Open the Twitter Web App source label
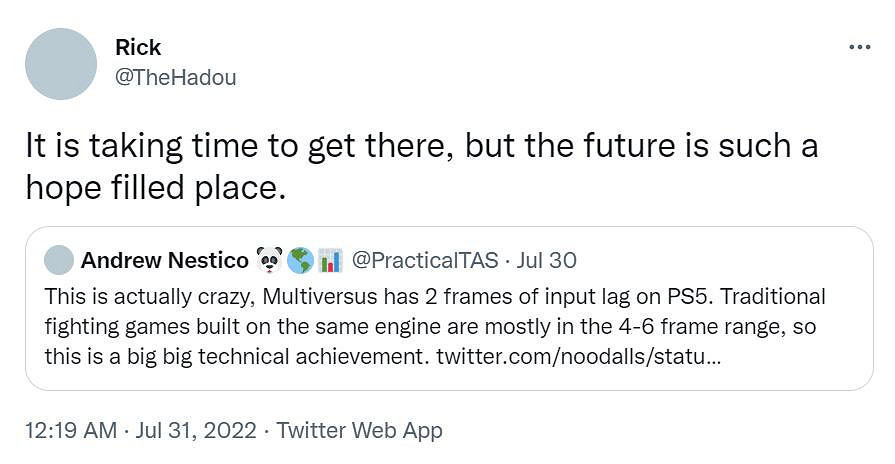Screen dimensions: 895x464 (359, 431)
